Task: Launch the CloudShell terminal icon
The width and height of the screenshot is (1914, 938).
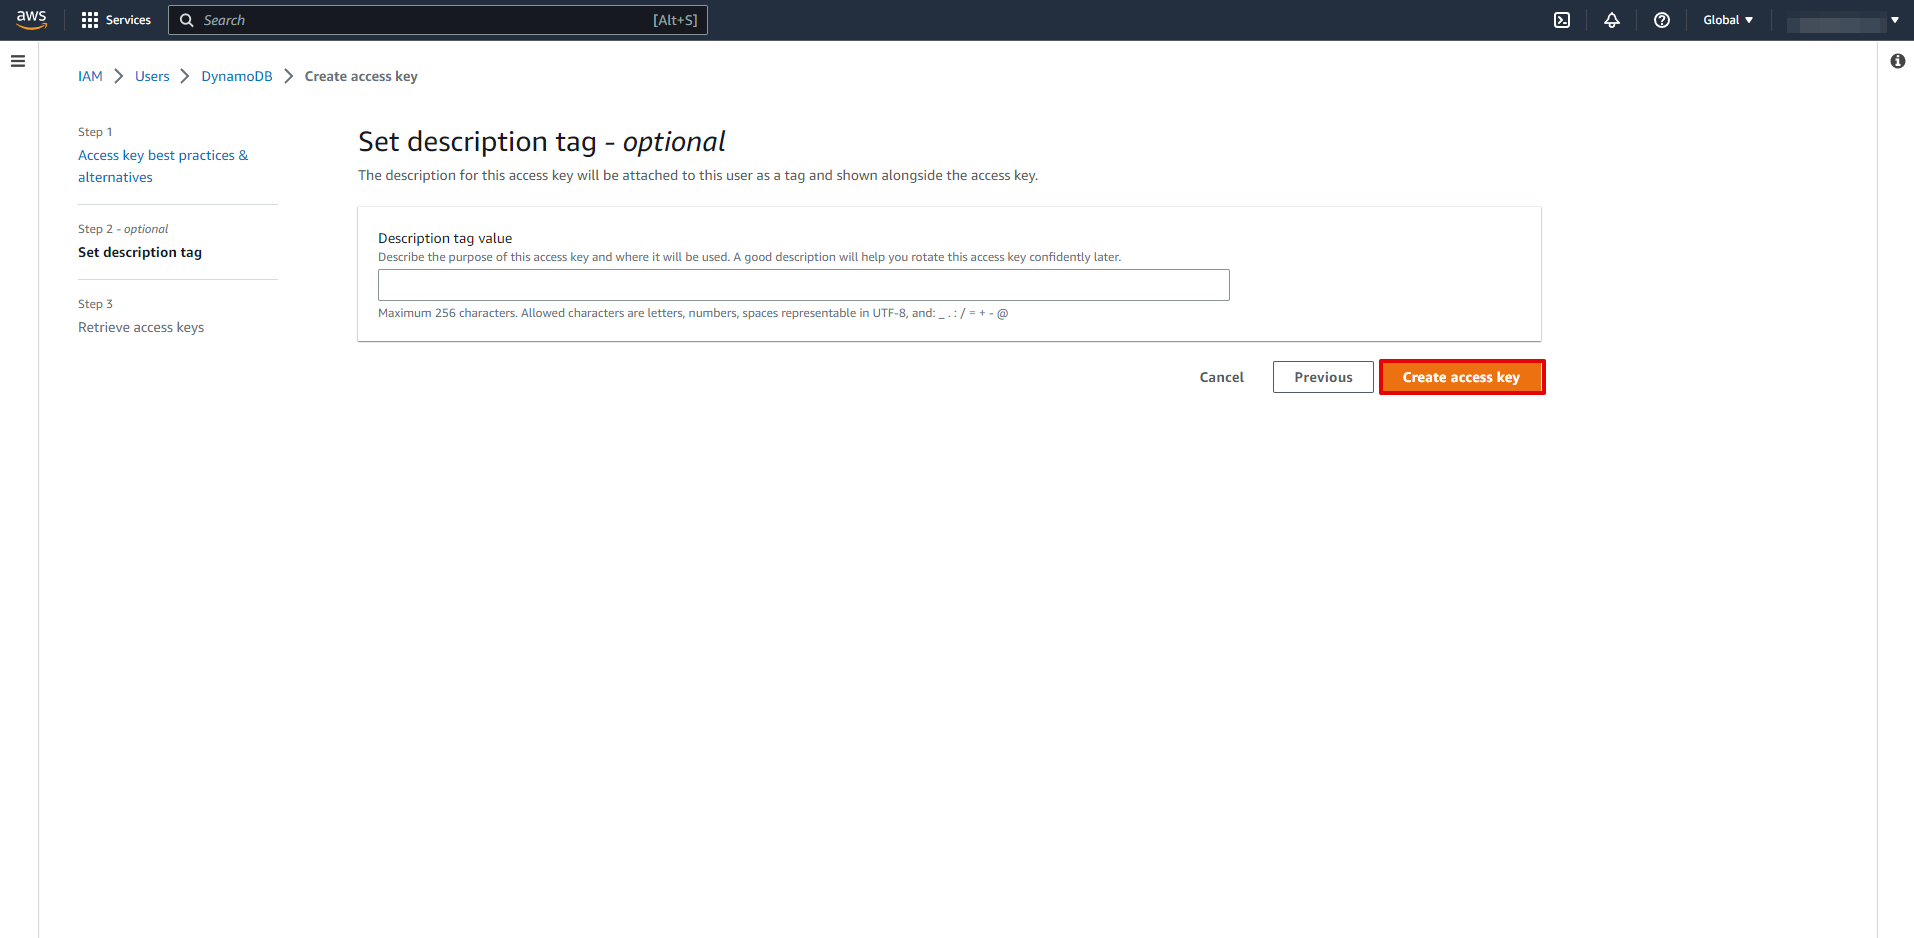Action: point(1562,20)
